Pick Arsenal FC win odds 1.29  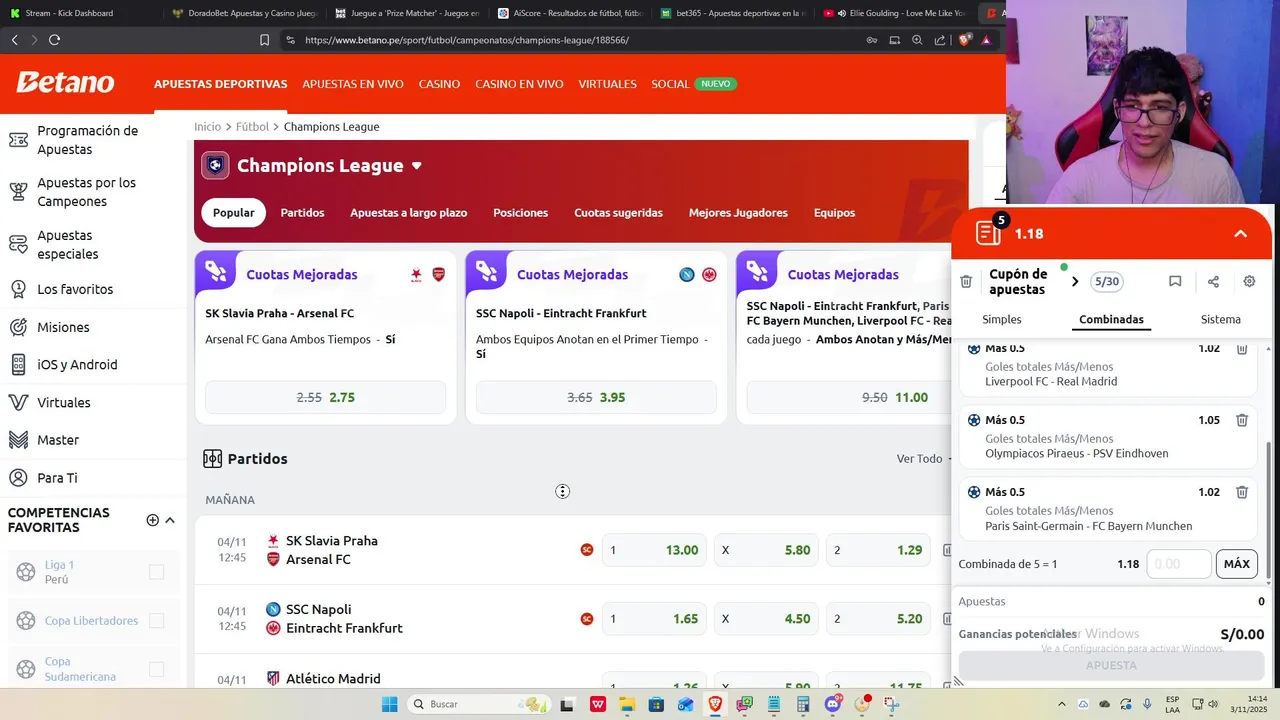(x=878, y=550)
